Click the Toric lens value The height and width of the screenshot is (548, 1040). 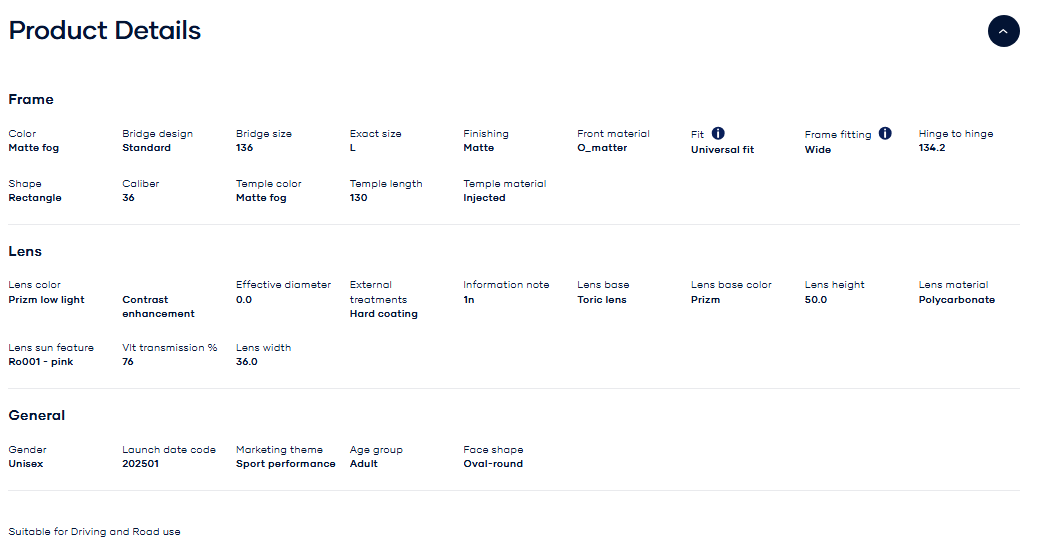pos(602,300)
